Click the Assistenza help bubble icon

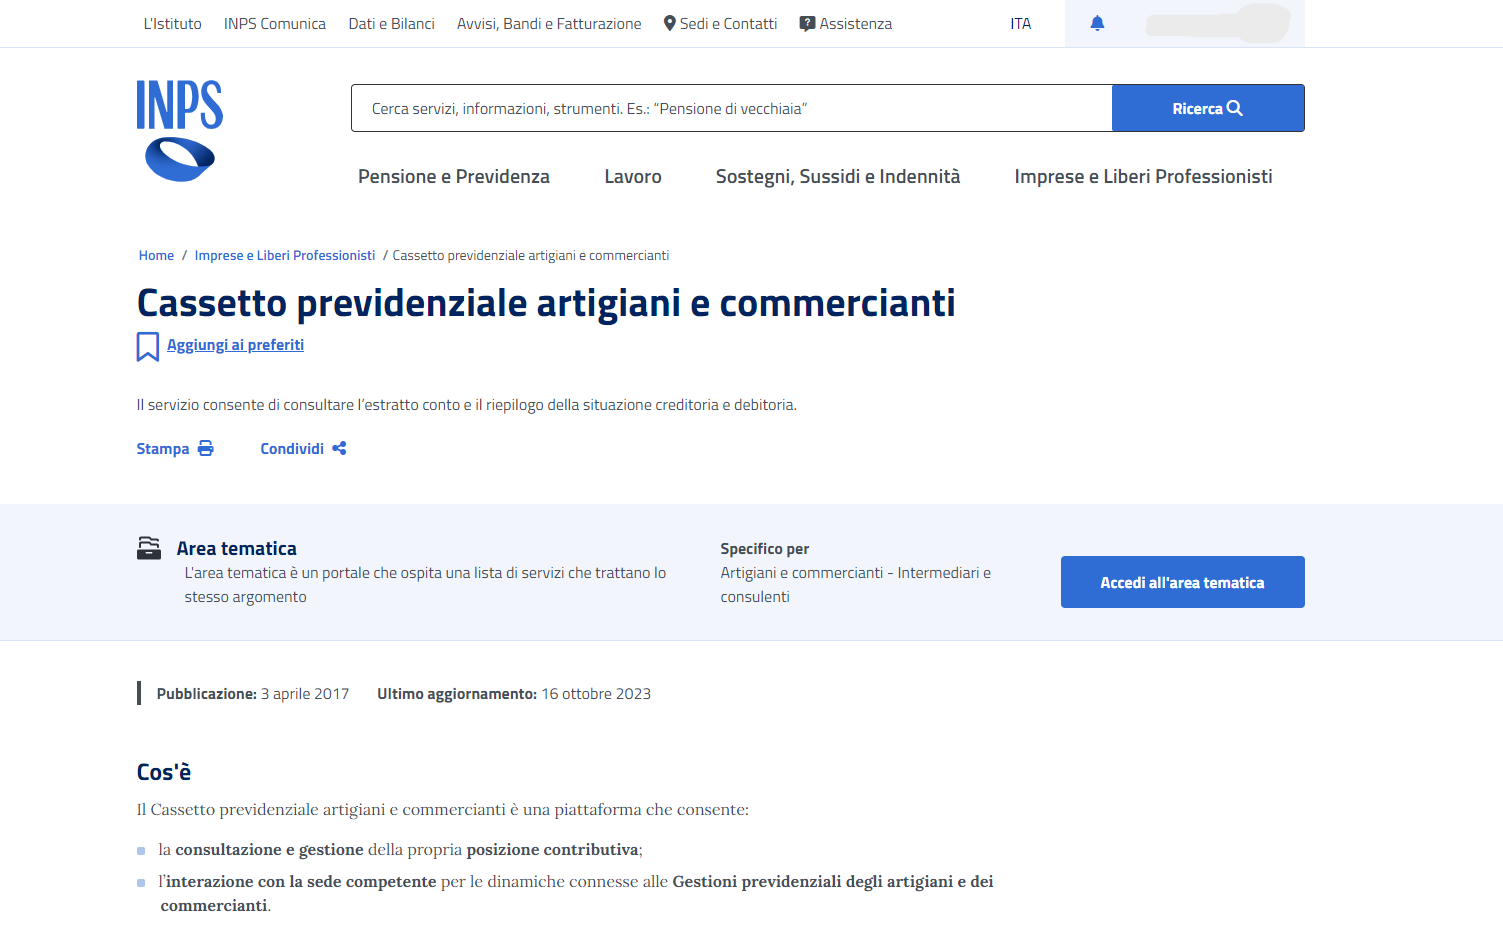pyautogui.click(x=807, y=23)
